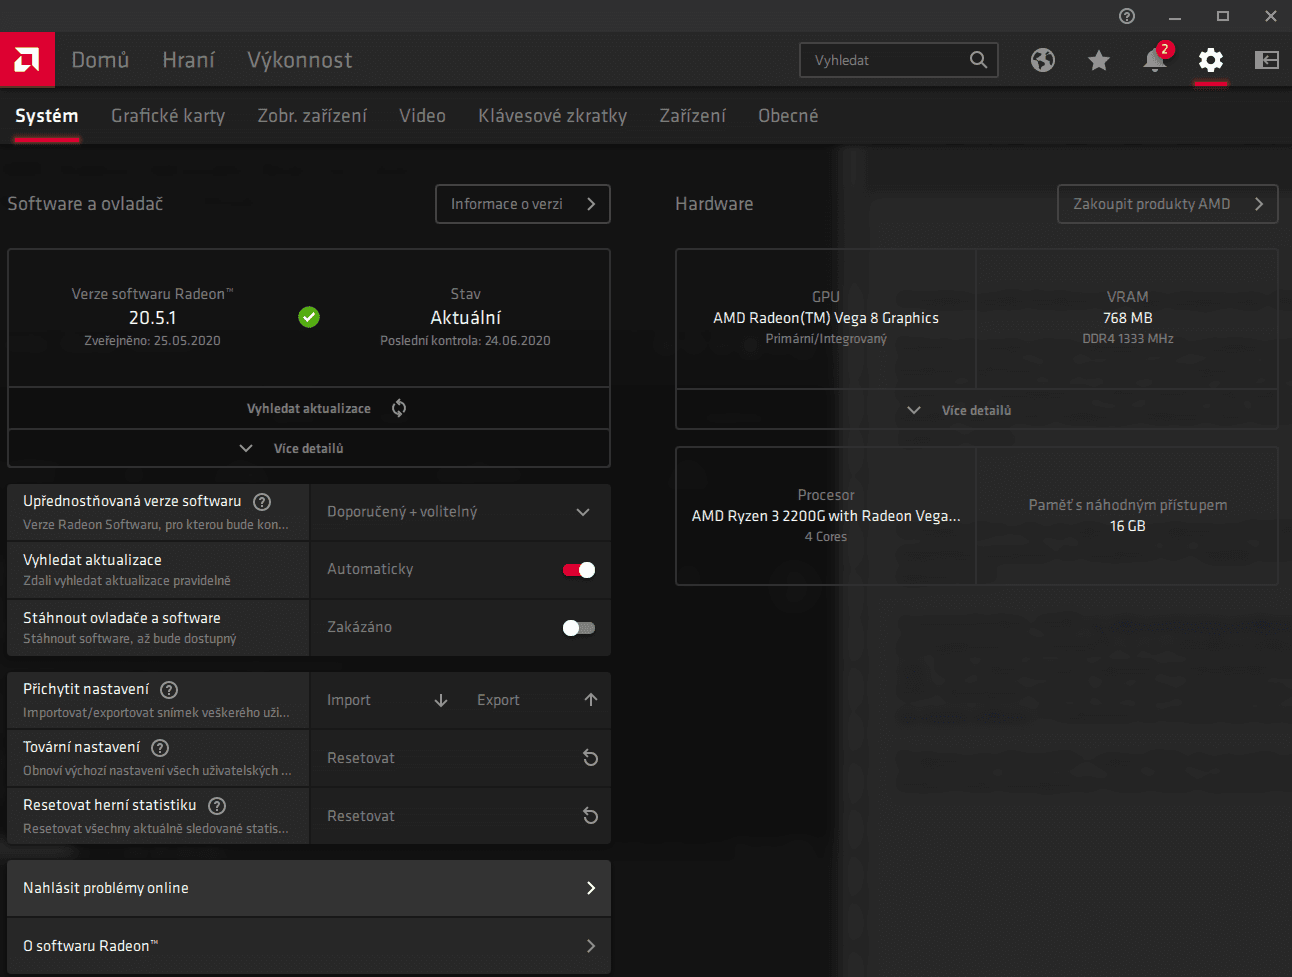This screenshot has height=977, width=1292.
Task: Click Export settings button
Action: click(537, 700)
